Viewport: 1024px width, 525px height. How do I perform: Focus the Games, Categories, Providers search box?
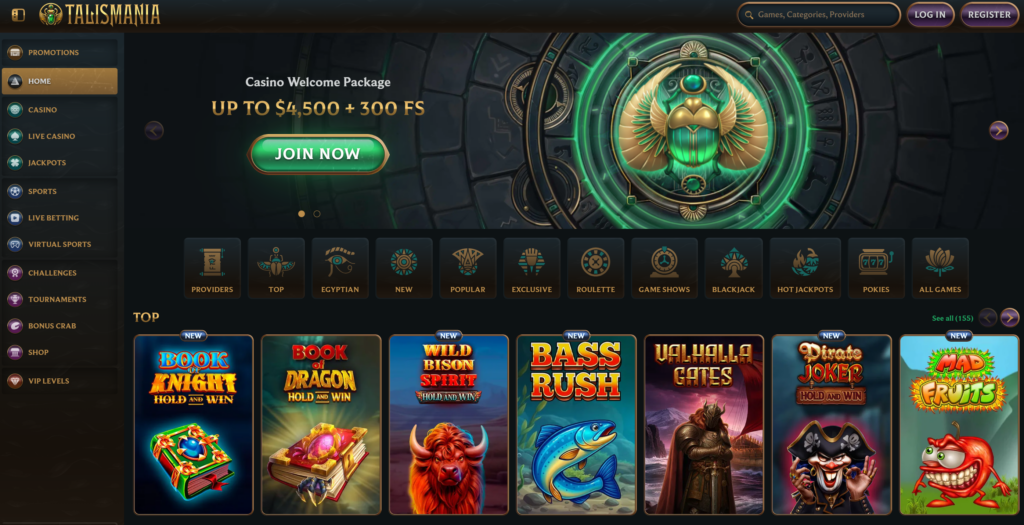pos(819,14)
